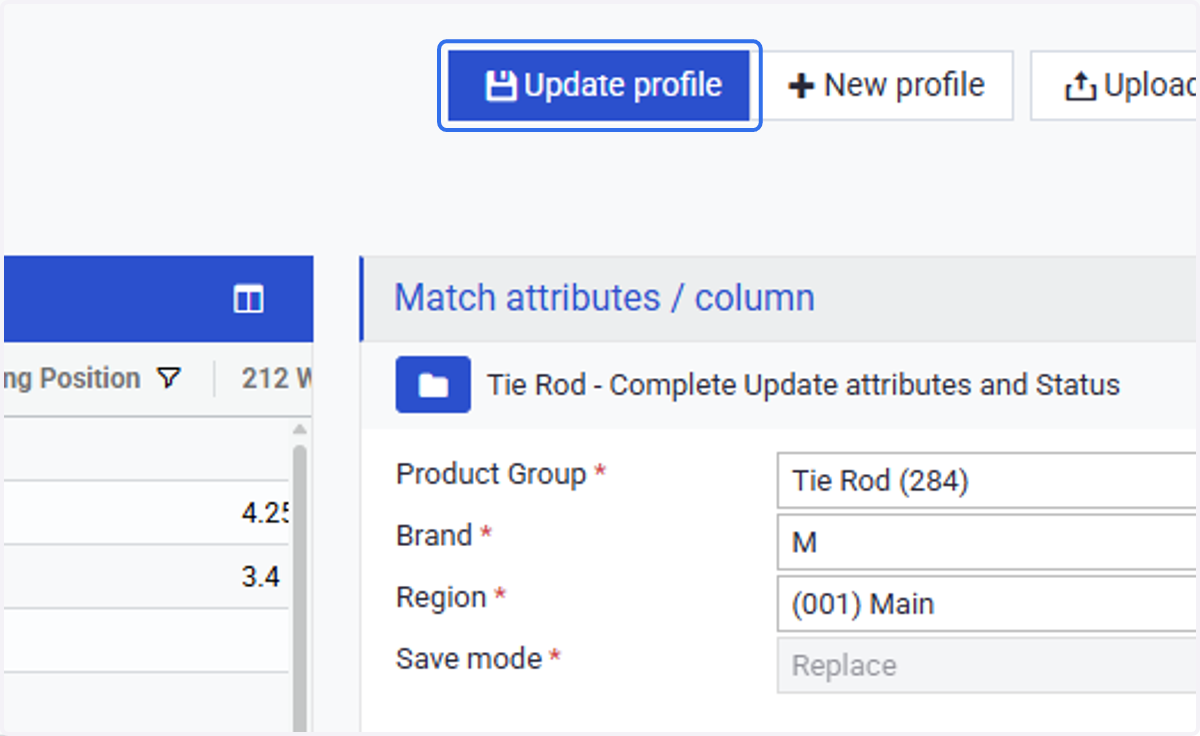
Task: Open Product Group field Tie Rod (284)
Action: pyautogui.click(x=988, y=481)
